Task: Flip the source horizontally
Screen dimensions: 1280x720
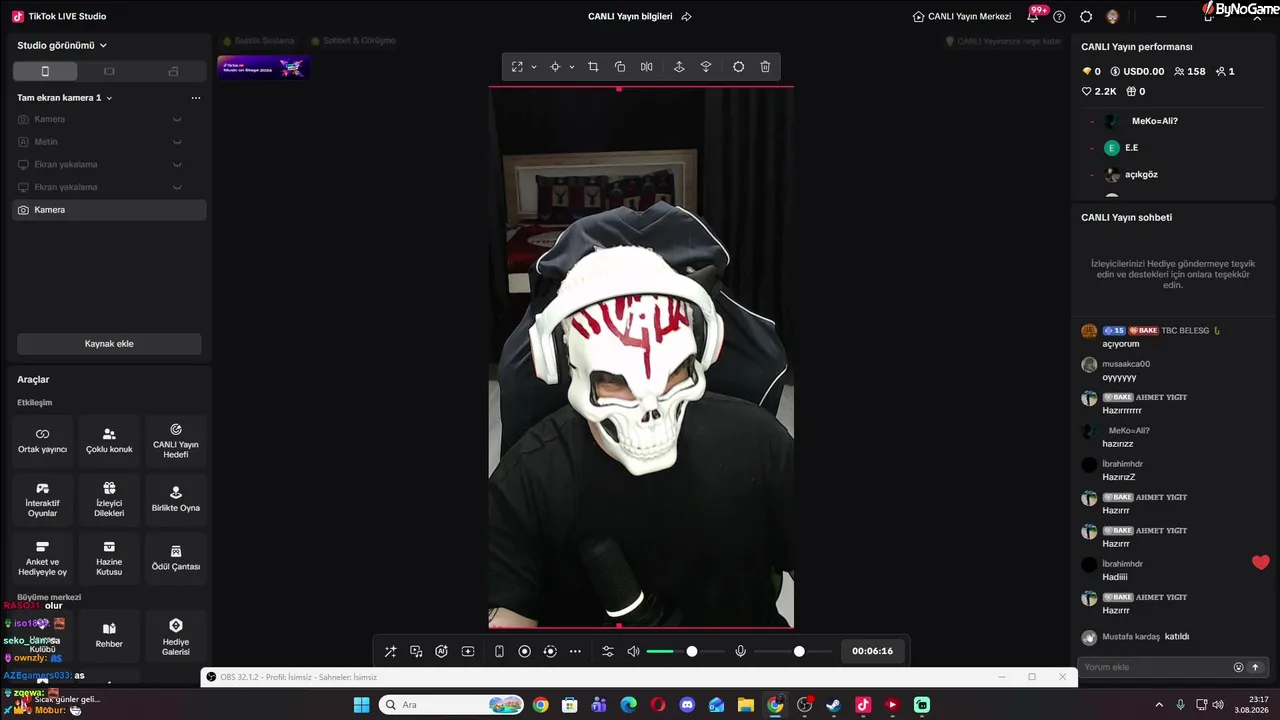Action: [x=647, y=67]
